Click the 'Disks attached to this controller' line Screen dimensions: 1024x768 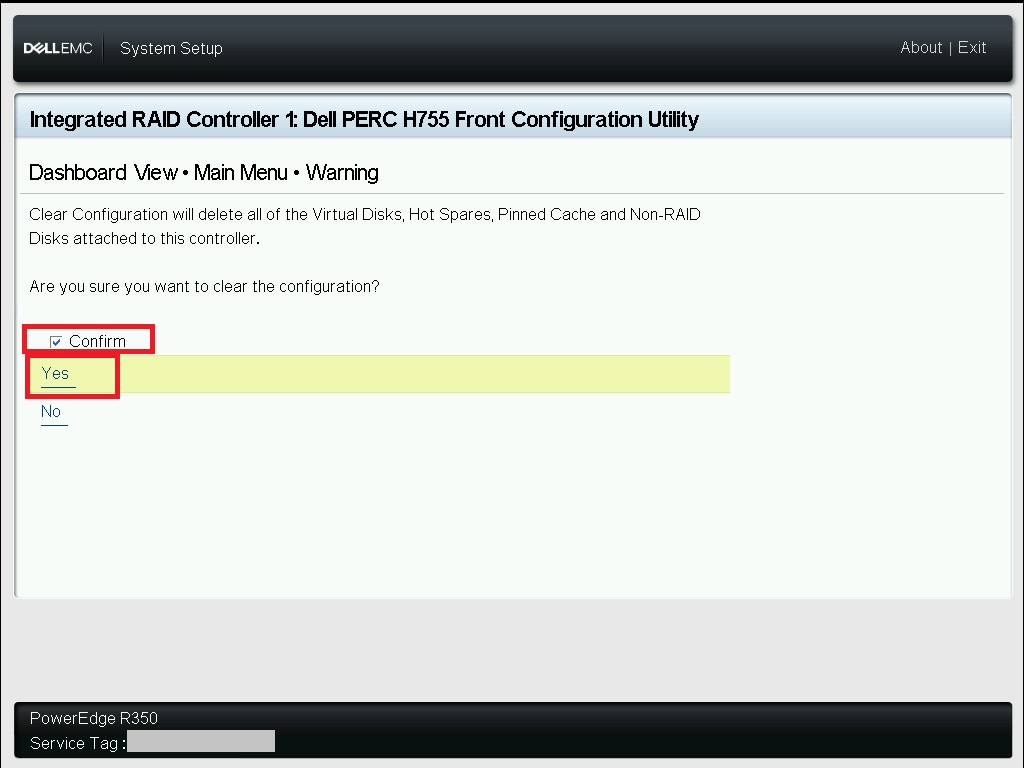coord(144,238)
